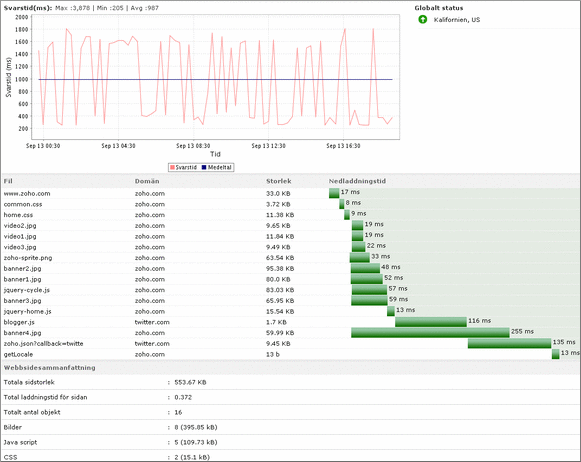The image size is (581, 462).
Task: Click the blue average line in the chart
Action: (x=215, y=79)
